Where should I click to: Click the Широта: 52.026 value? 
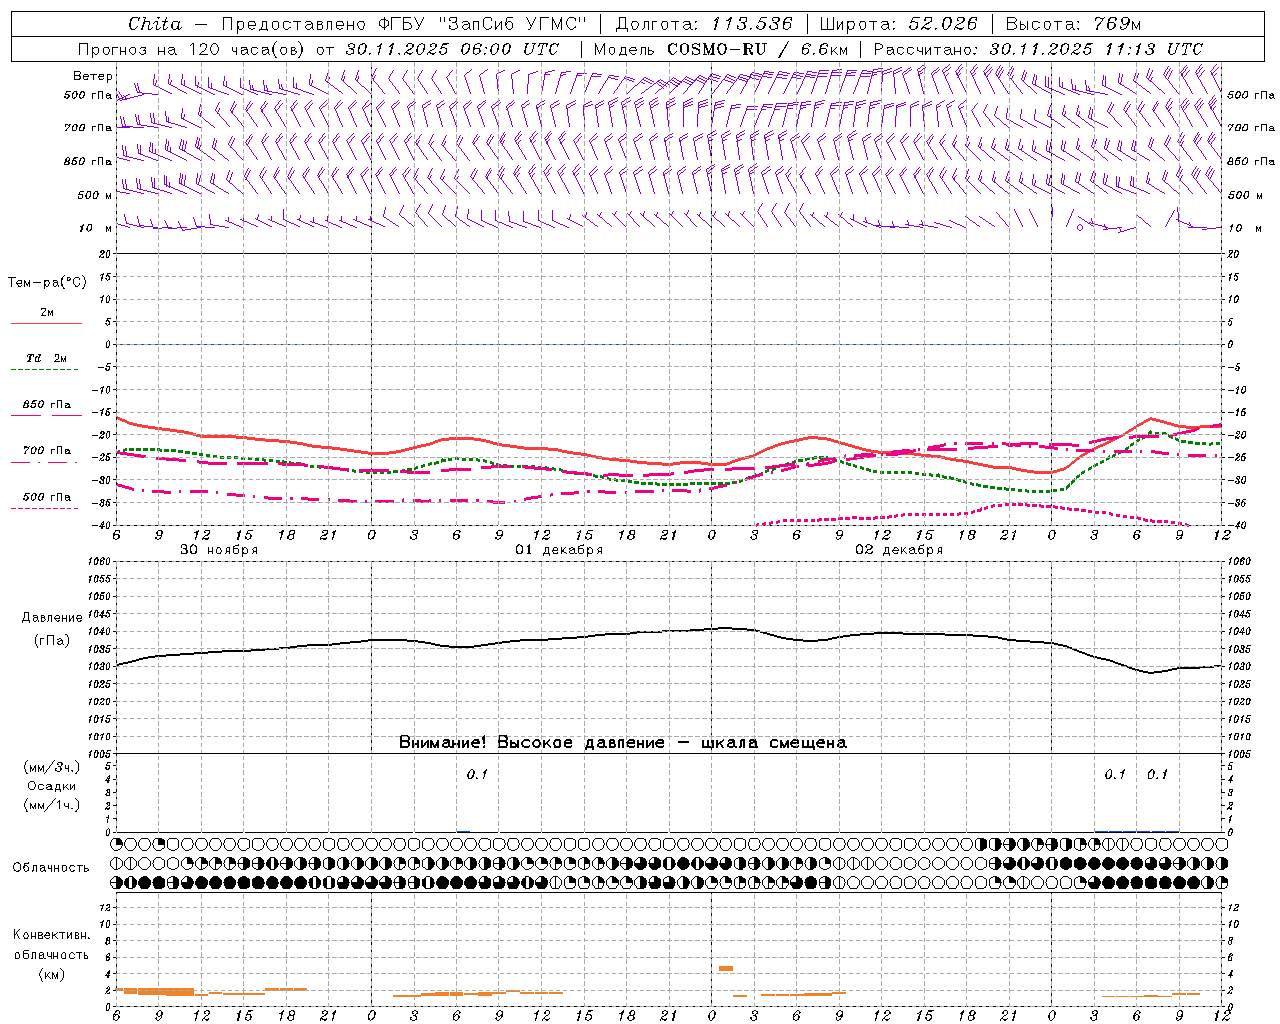pos(898,24)
